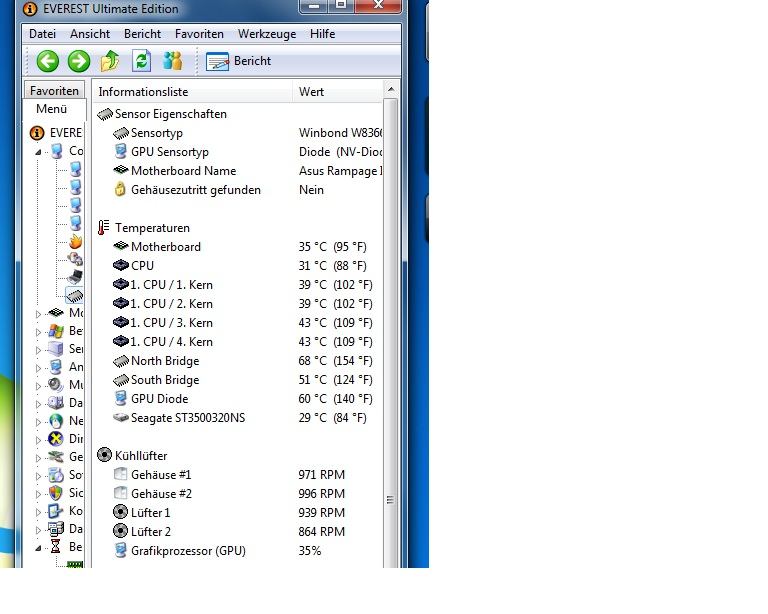Click the DirectX X icon in tree

(x=56, y=439)
